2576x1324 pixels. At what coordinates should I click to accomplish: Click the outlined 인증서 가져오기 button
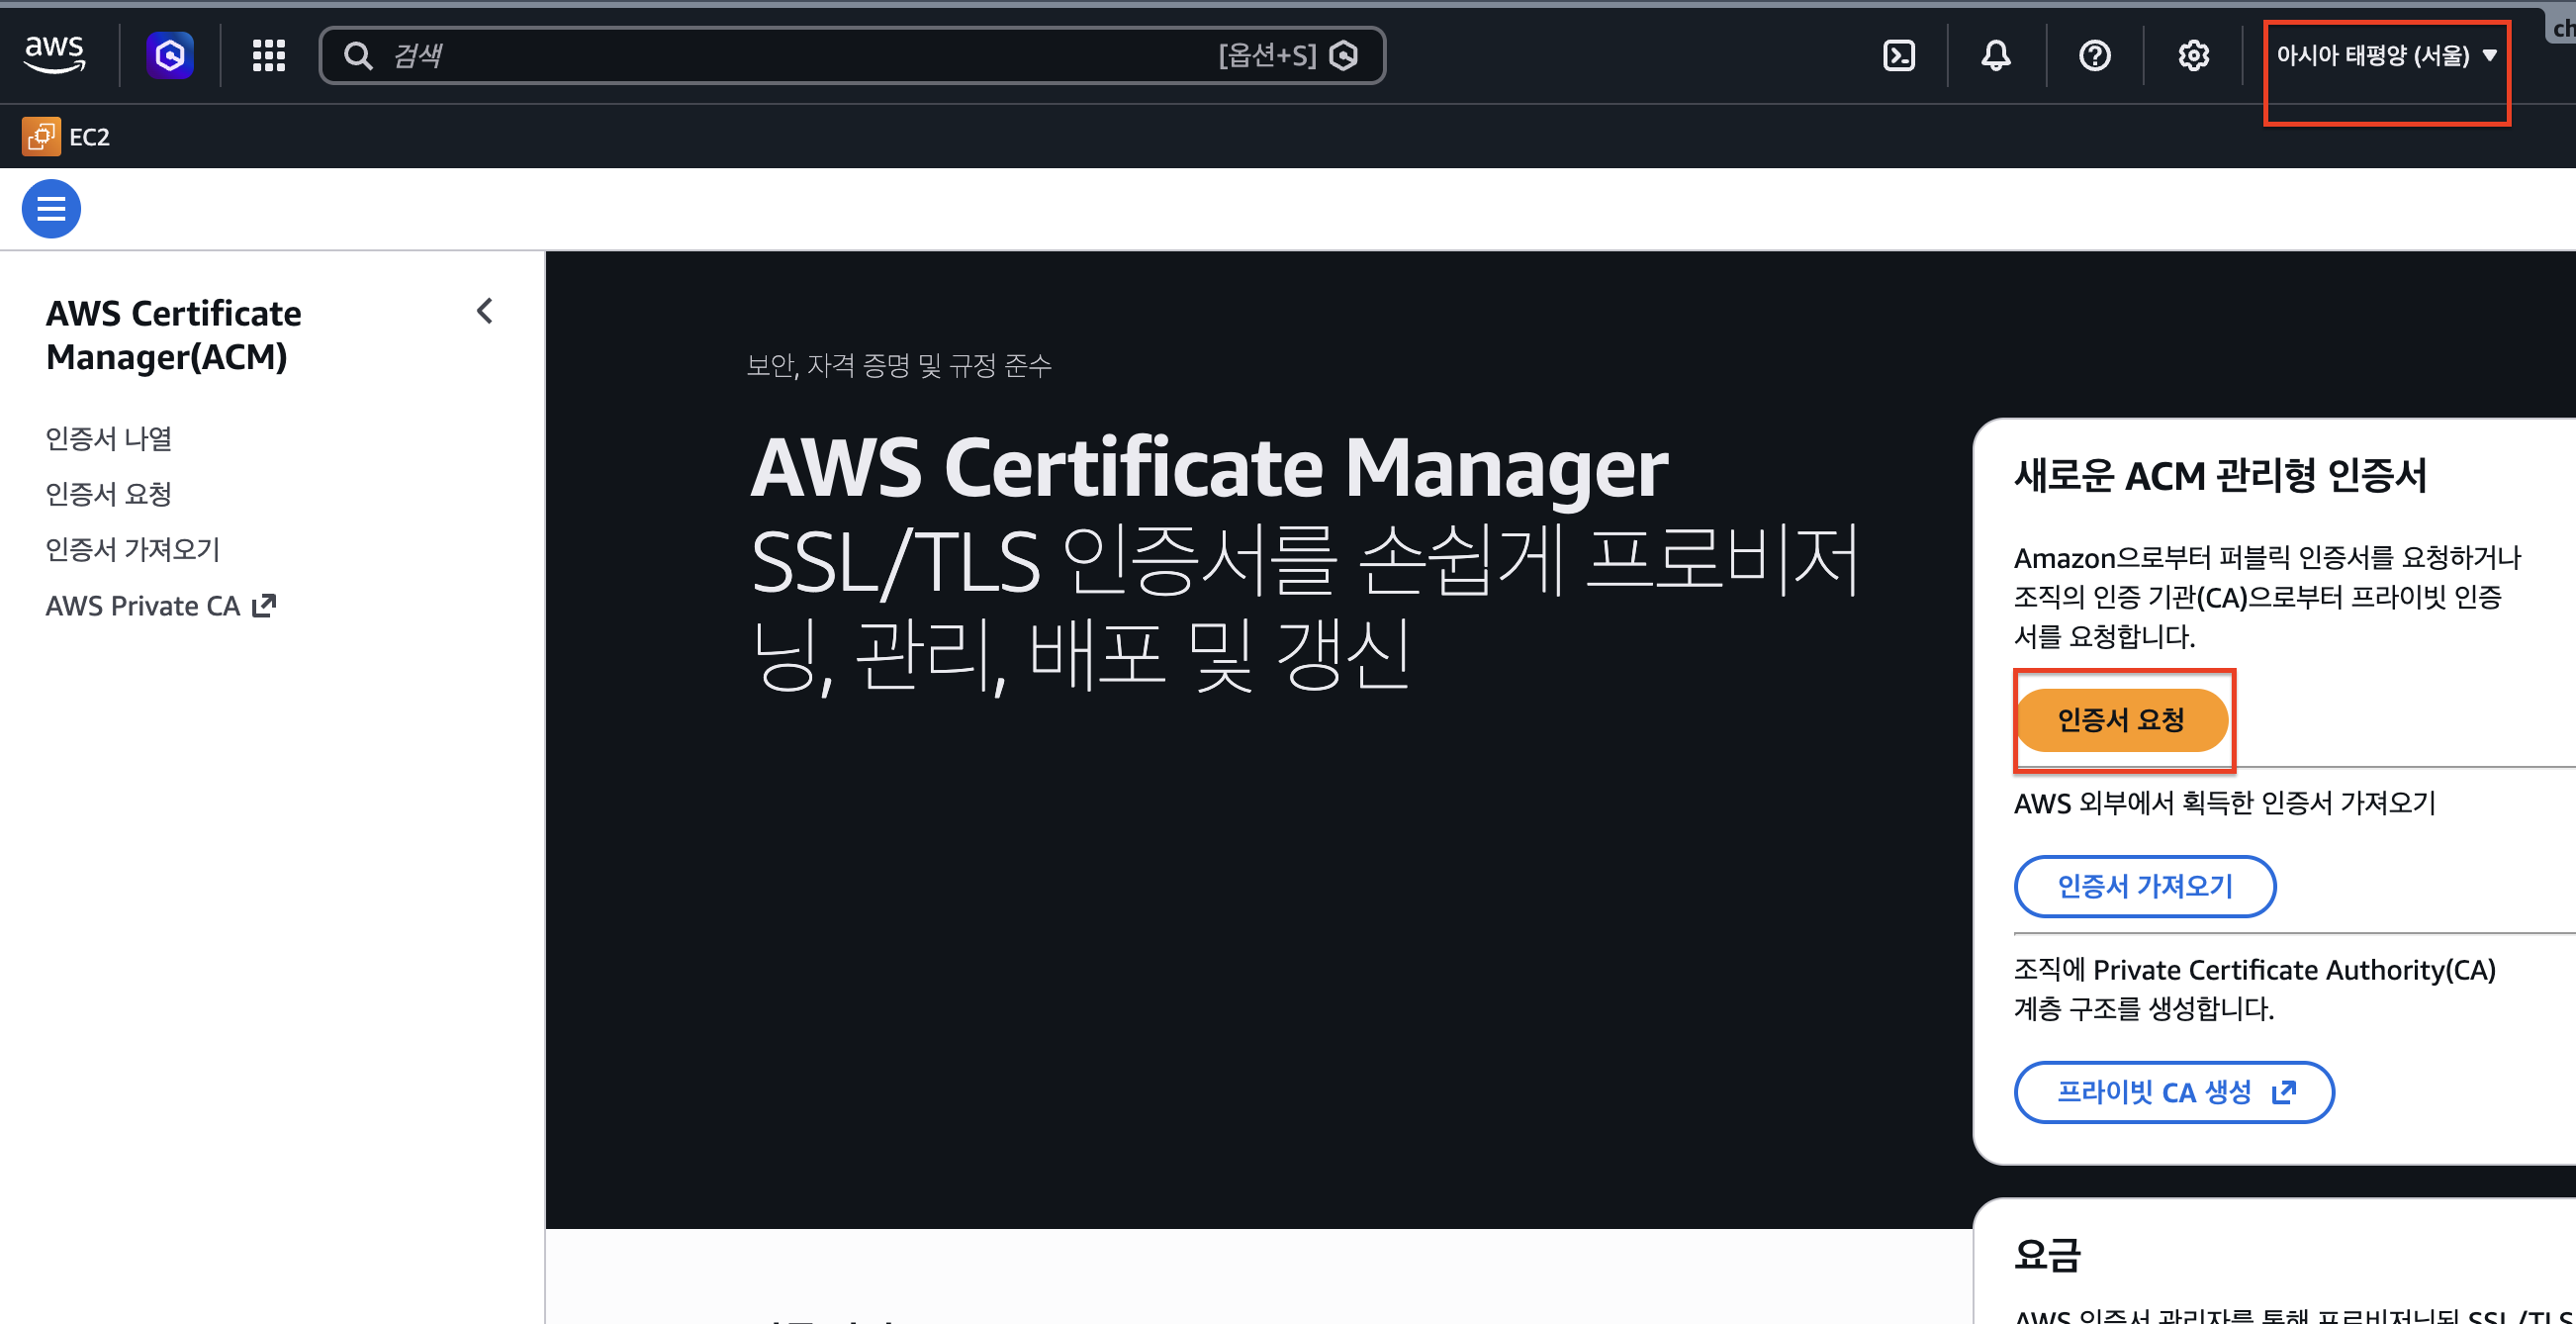pos(2145,886)
